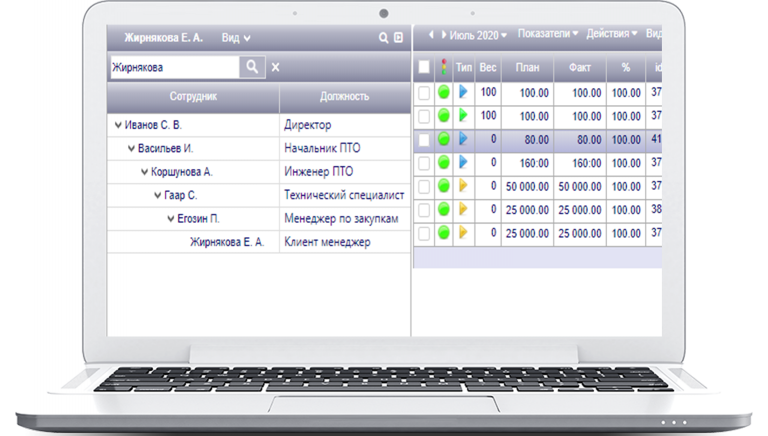Click the collapse panel icon beside the header magnifier

(399, 38)
